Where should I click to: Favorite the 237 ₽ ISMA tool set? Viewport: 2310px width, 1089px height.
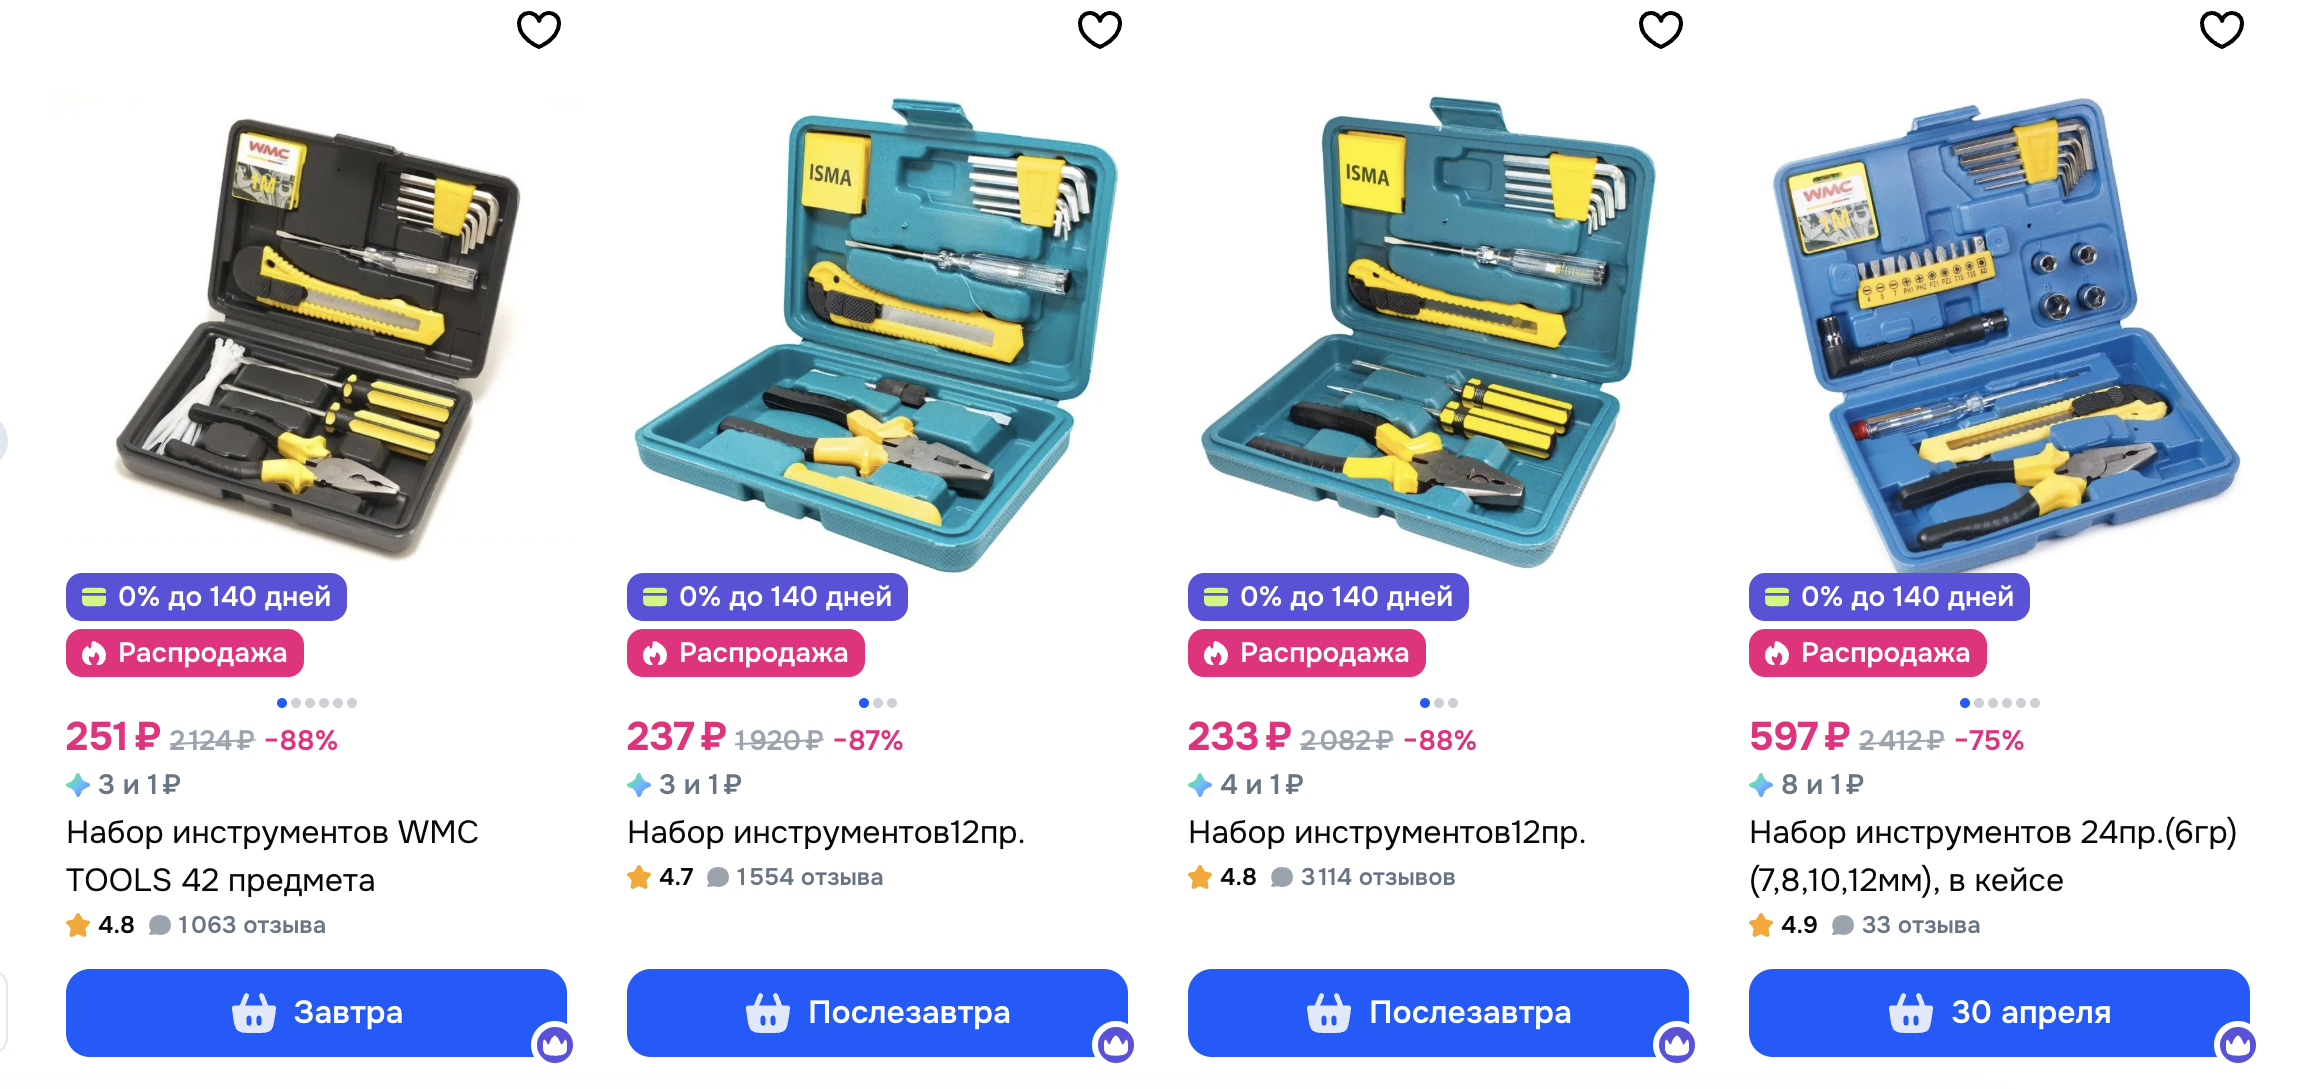(1099, 29)
